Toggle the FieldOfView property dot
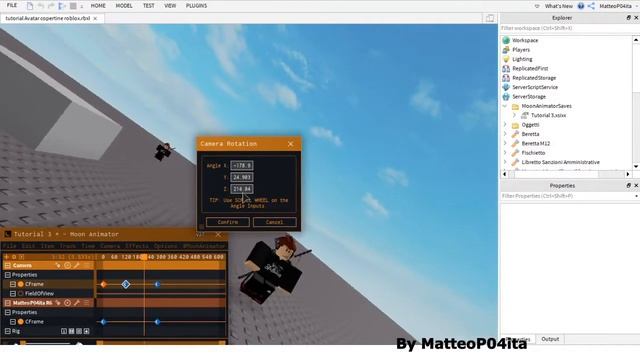The width and height of the screenshot is (640, 360). tap(20, 293)
